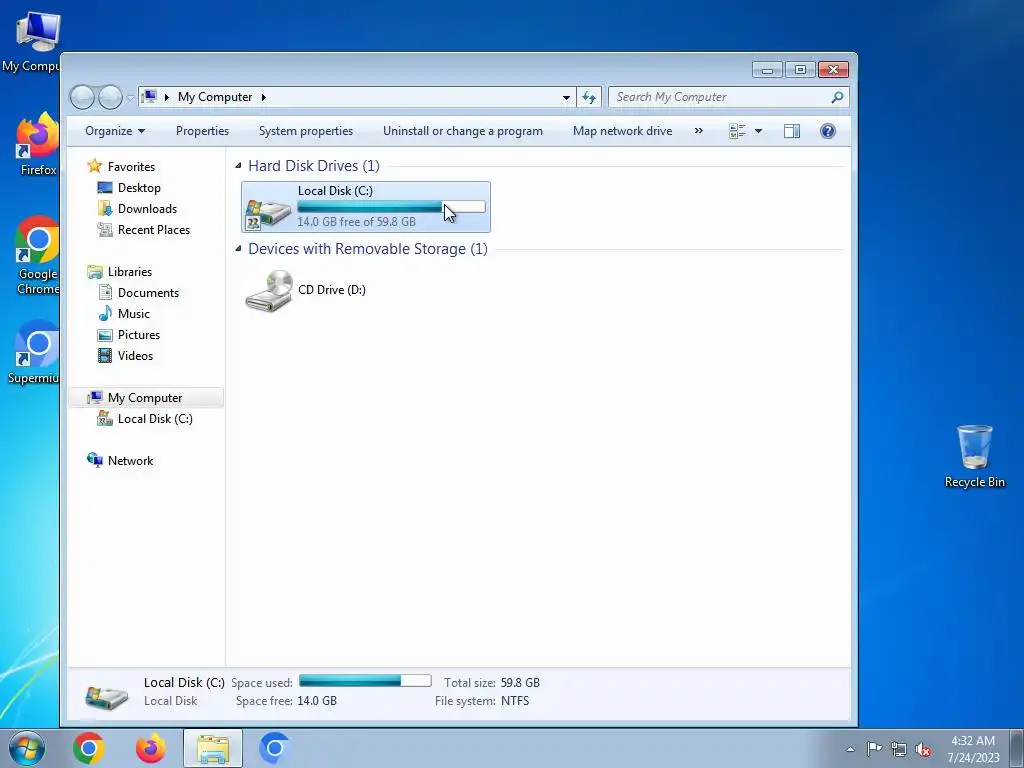Click the Favorites star icon

(95, 166)
